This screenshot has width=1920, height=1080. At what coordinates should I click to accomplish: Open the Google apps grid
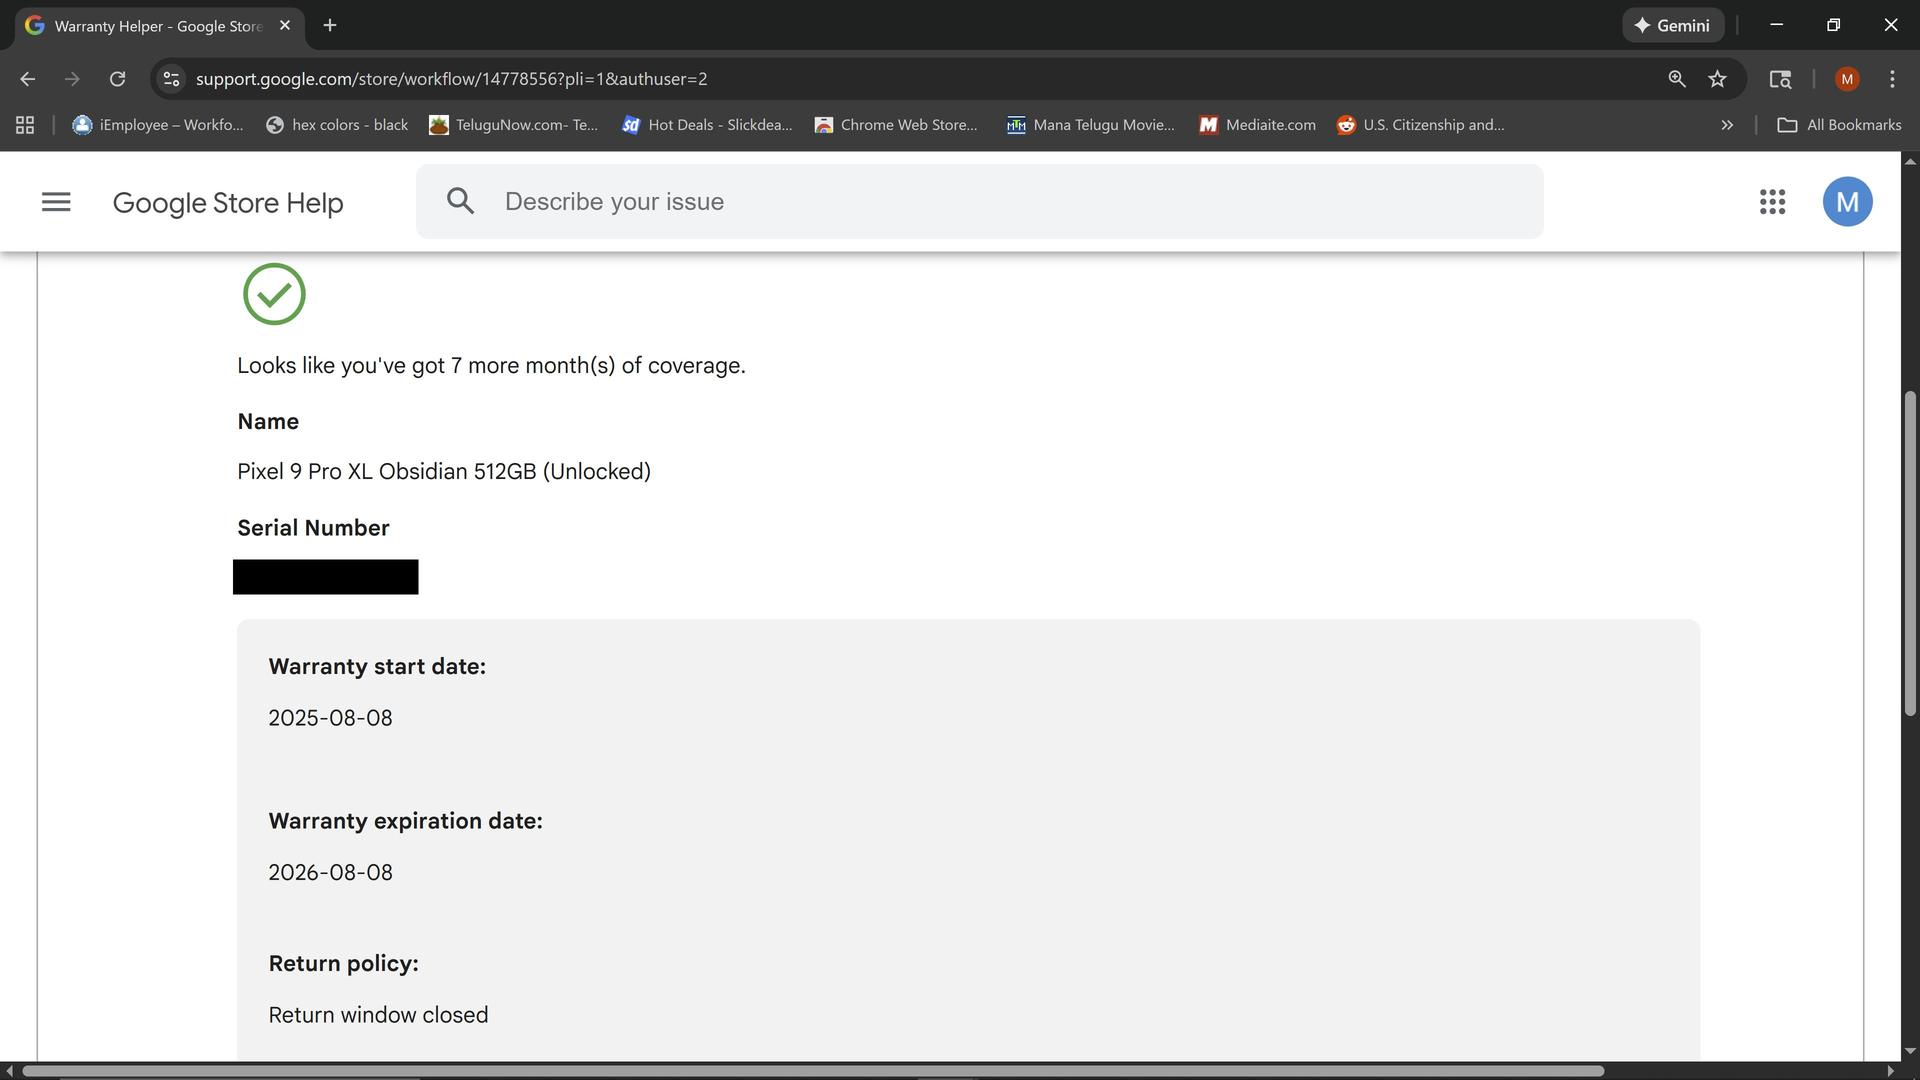pyautogui.click(x=1772, y=202)
